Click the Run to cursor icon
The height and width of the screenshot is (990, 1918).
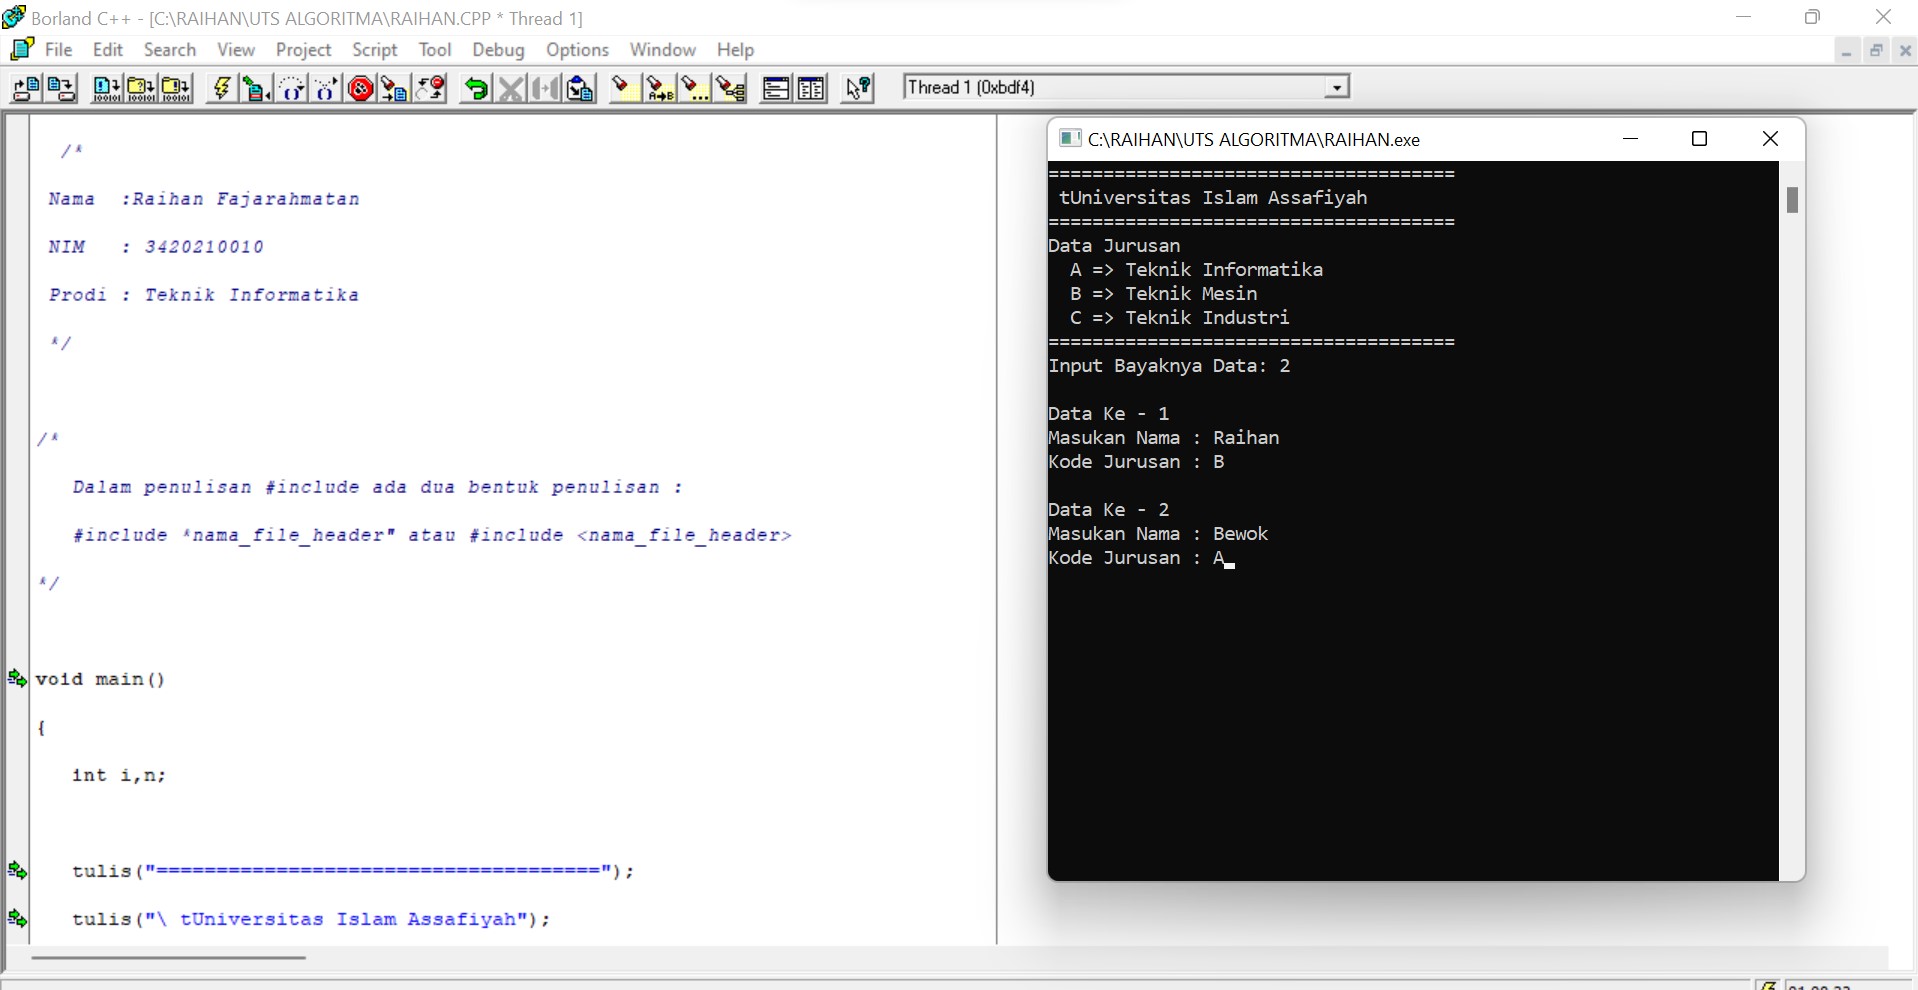click(256, 89)
